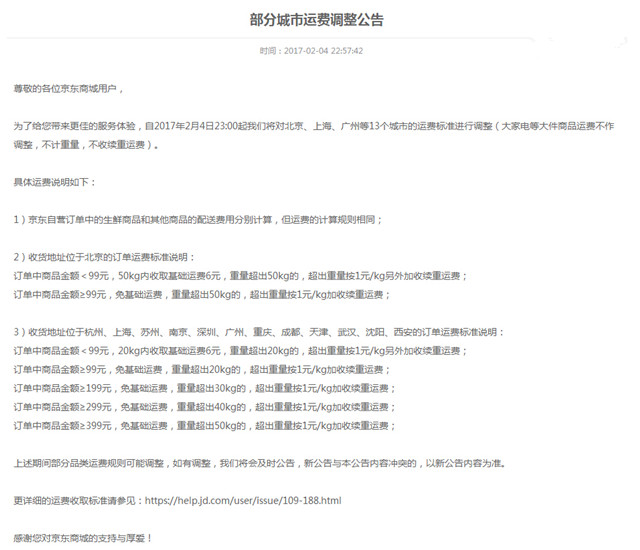Click the ≥99元 line with 重量超出20kg
The image size is (640, 550).
tap(202, 370)
